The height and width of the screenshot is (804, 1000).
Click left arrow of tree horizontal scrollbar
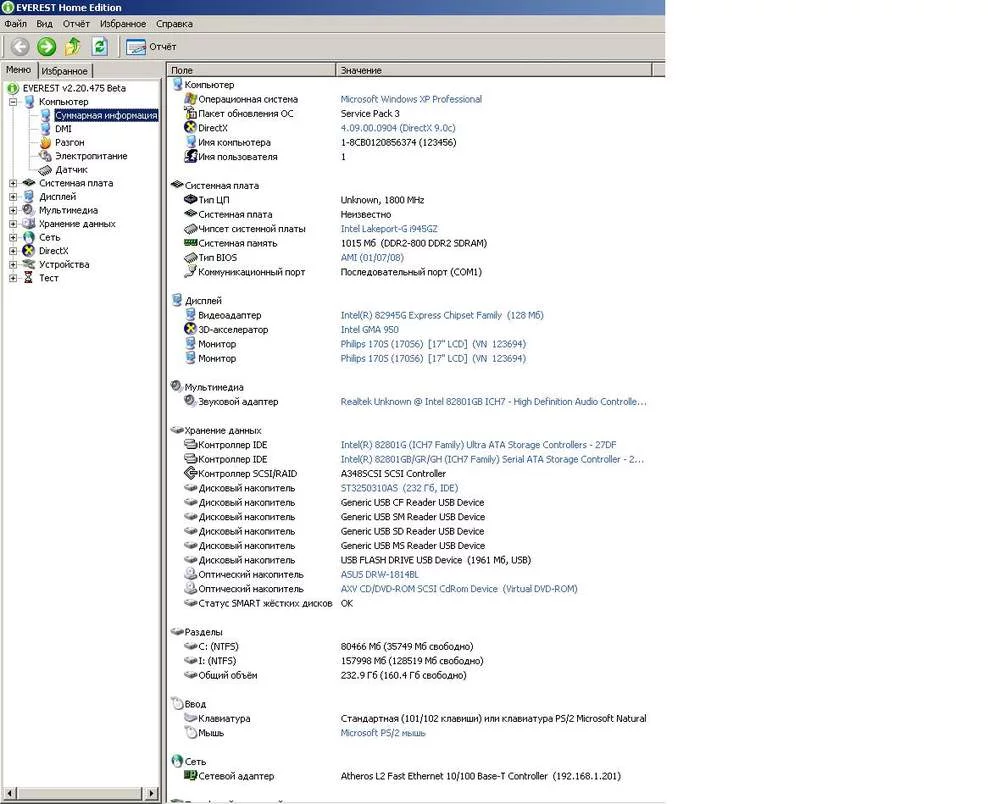[9, 794]
